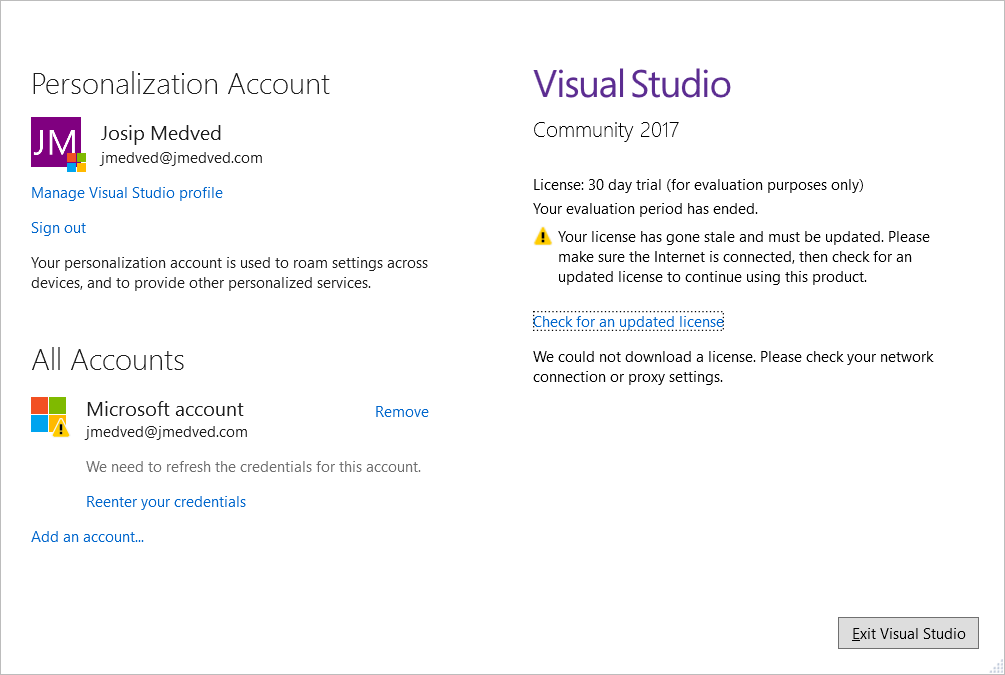The image size is (1005, 675).
Task: Click the Visual Studio logo title
Action: 631,84
